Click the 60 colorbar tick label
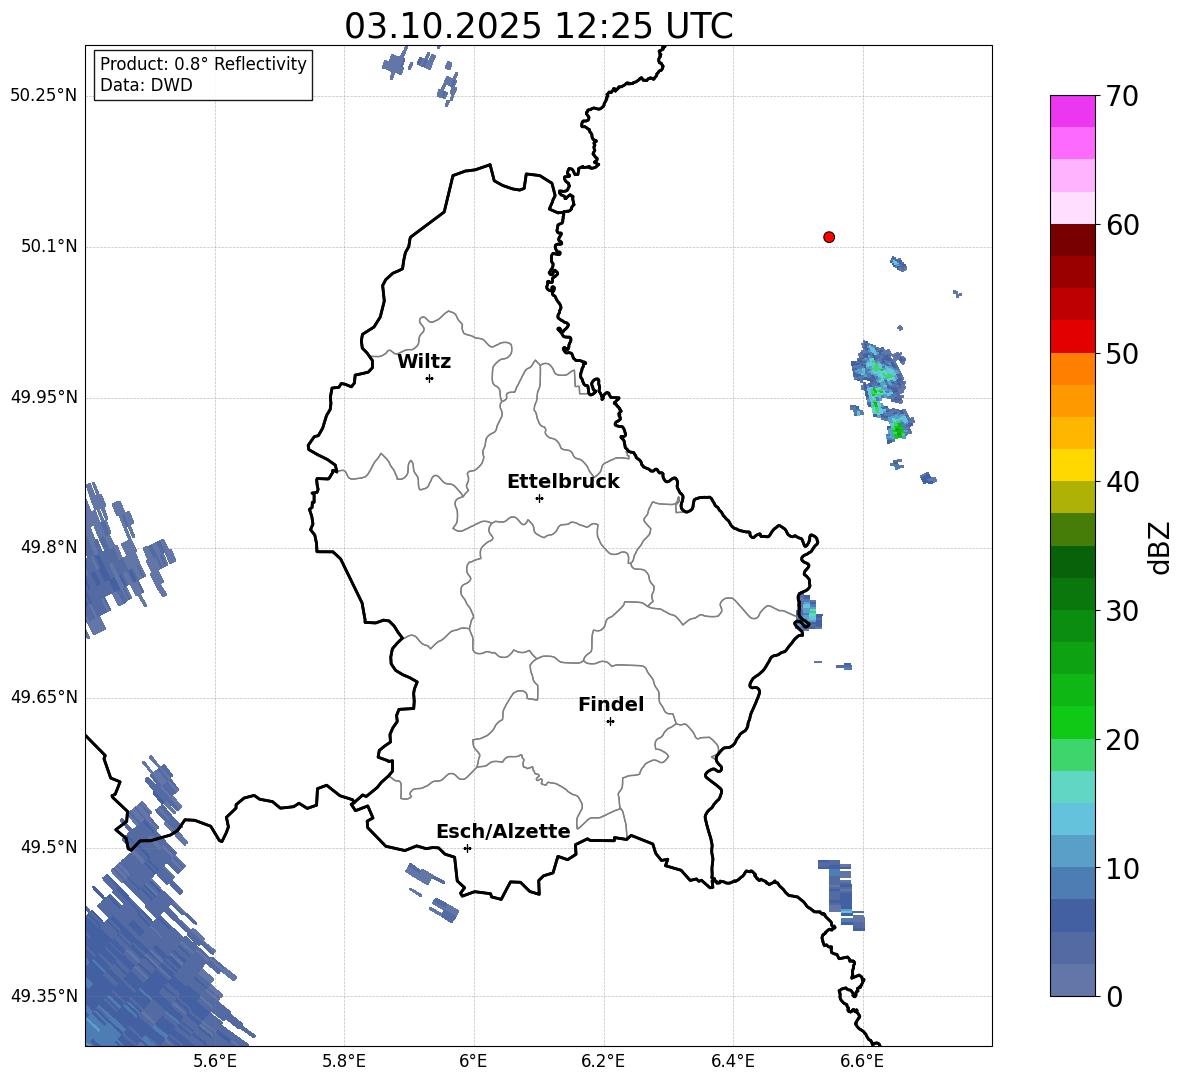Viewport: 1184px width, 1081px height. point(1123,225)
